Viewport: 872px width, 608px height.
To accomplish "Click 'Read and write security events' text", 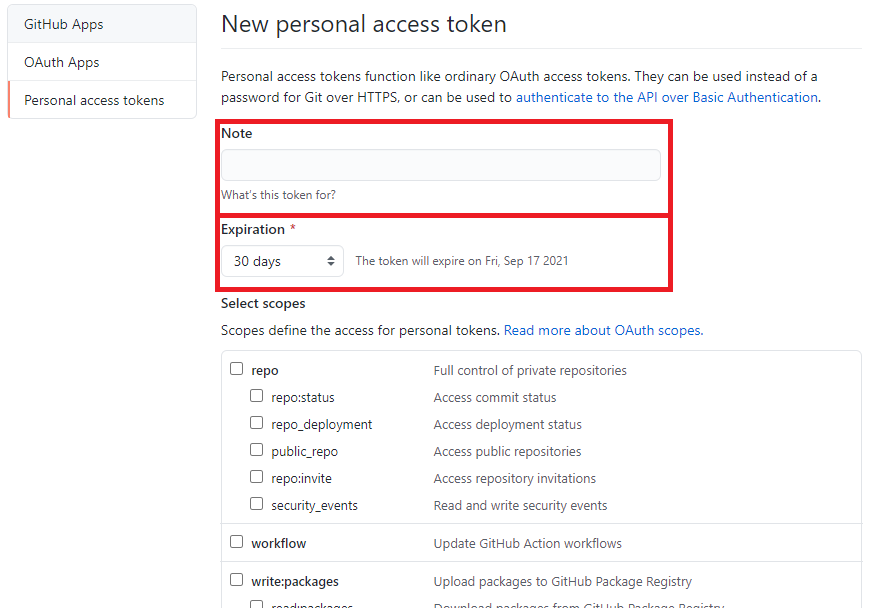I will click(521, 506).
